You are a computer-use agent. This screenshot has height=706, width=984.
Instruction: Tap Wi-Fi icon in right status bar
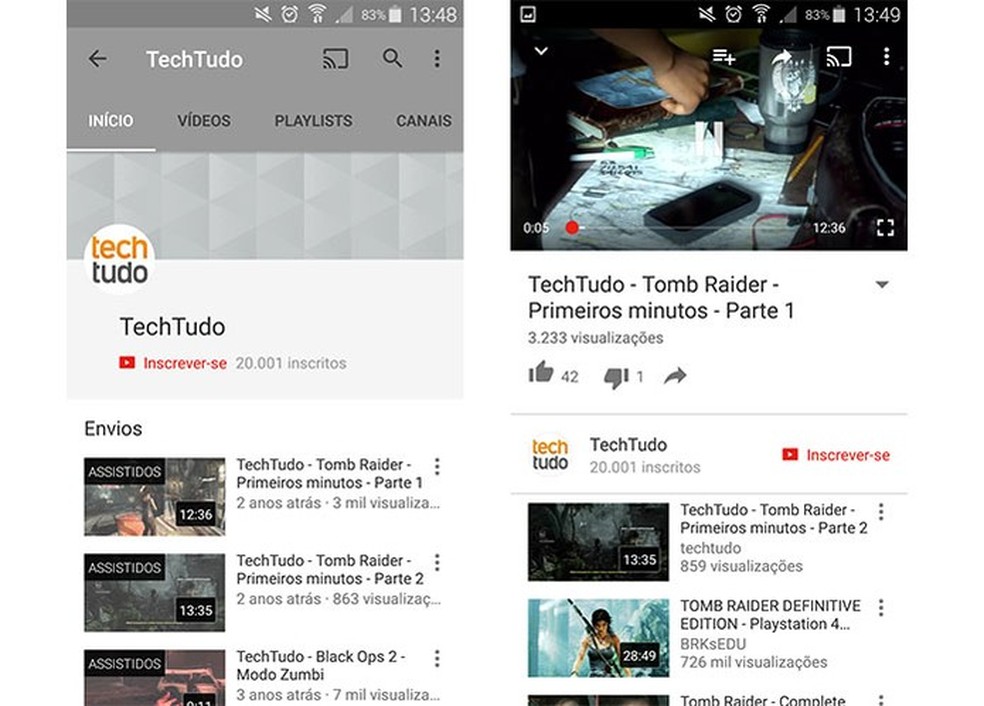click(761, 14)
